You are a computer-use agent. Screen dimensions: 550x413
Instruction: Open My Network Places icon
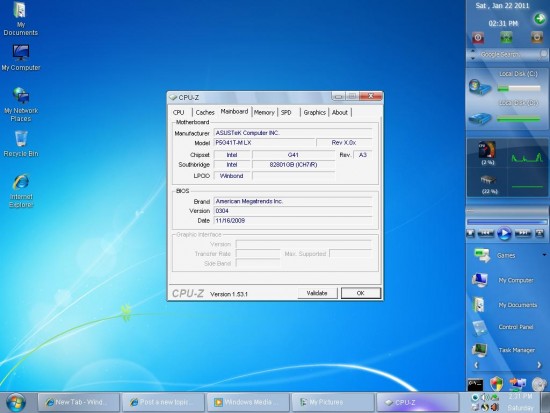[x=21, y=104]
